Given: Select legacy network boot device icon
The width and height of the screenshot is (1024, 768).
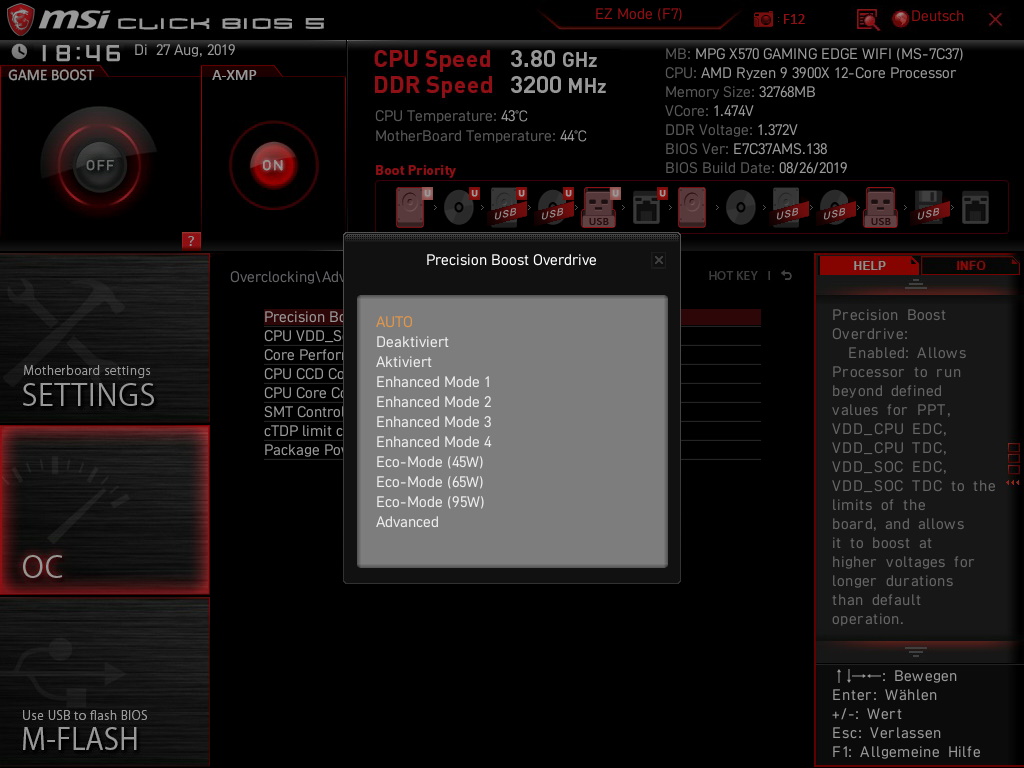Looking at the screenshot, I should coord(975,208).
